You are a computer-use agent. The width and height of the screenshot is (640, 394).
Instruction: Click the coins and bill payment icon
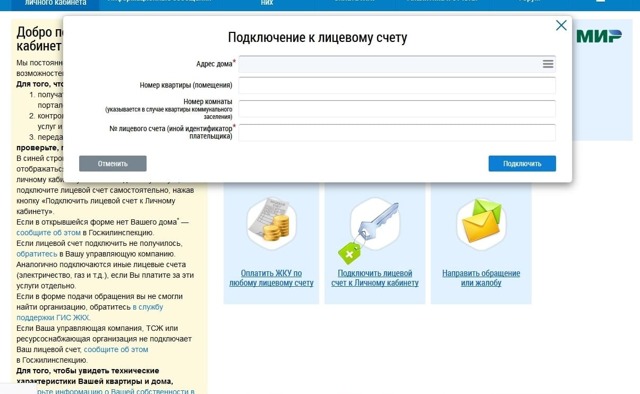(x=272, y=223)
